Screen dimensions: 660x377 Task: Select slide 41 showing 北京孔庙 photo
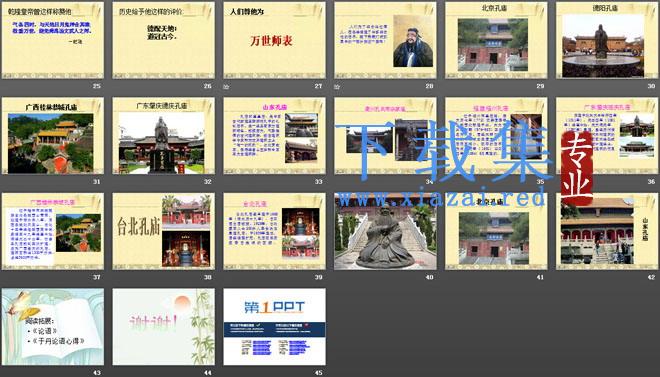496,231
